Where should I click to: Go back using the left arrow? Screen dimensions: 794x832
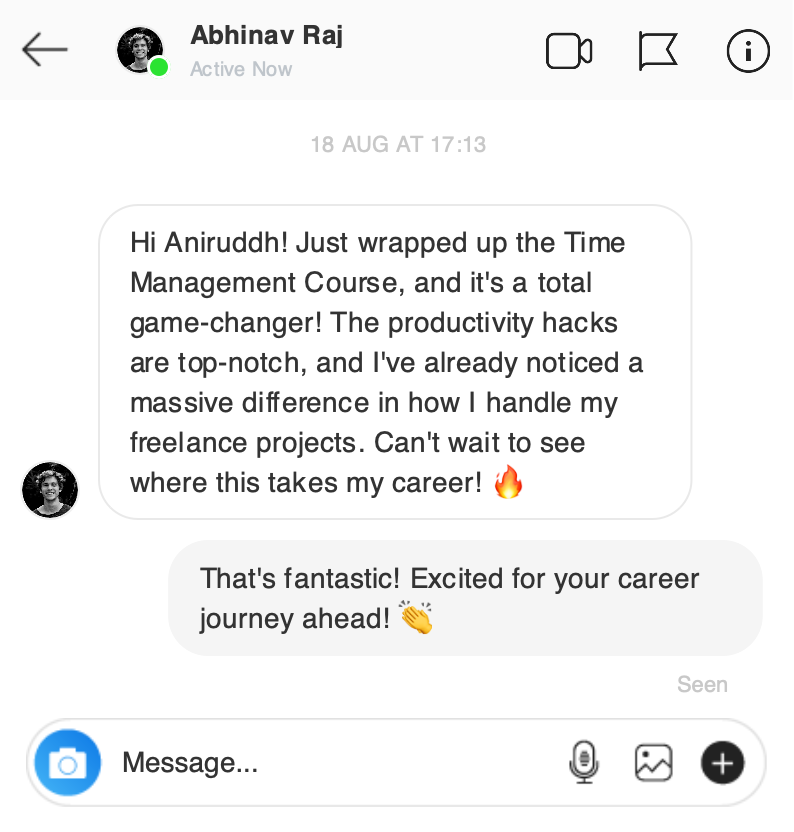pyautogui.click(x=45, y=49)
